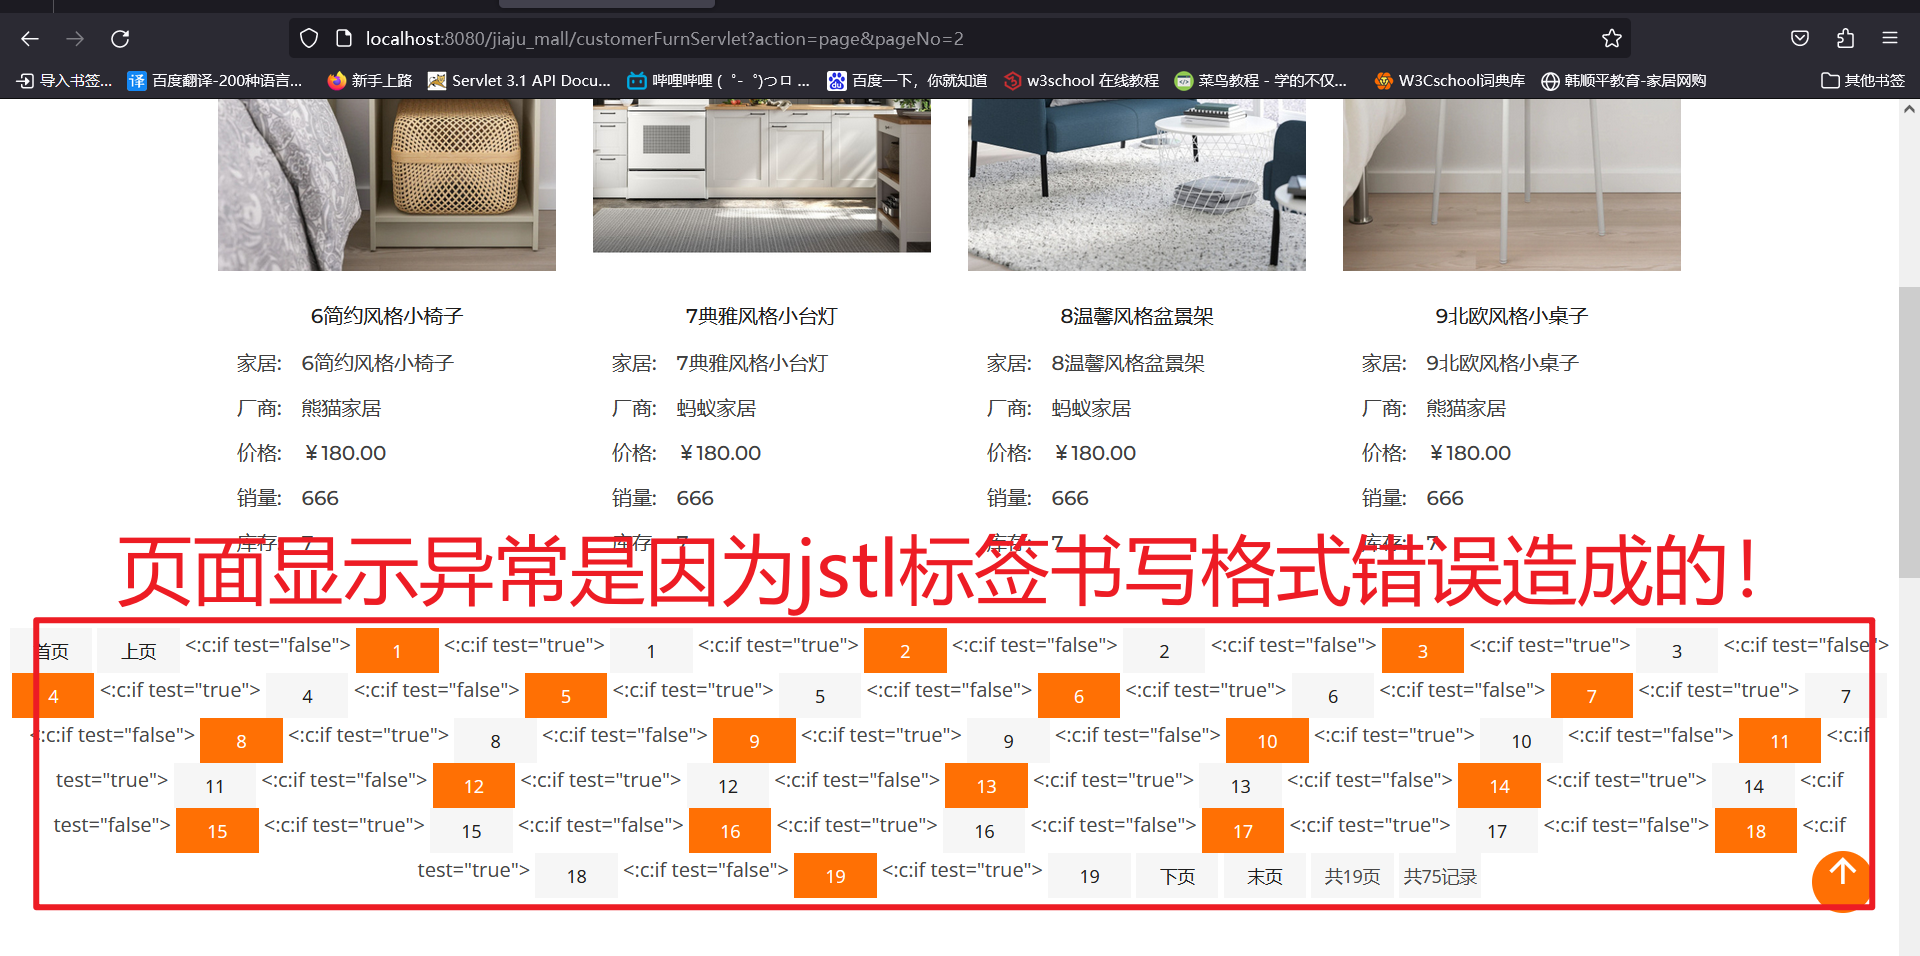The height and width of the screenshot is (956, 1920).
Task: Click orange page 8 button
Action: 241,741
